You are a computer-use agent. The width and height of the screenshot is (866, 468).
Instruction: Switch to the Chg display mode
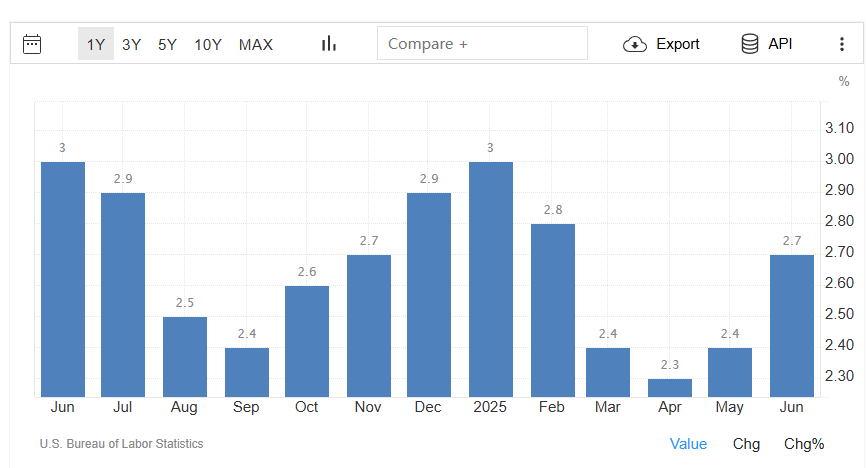tap(746, 444)
